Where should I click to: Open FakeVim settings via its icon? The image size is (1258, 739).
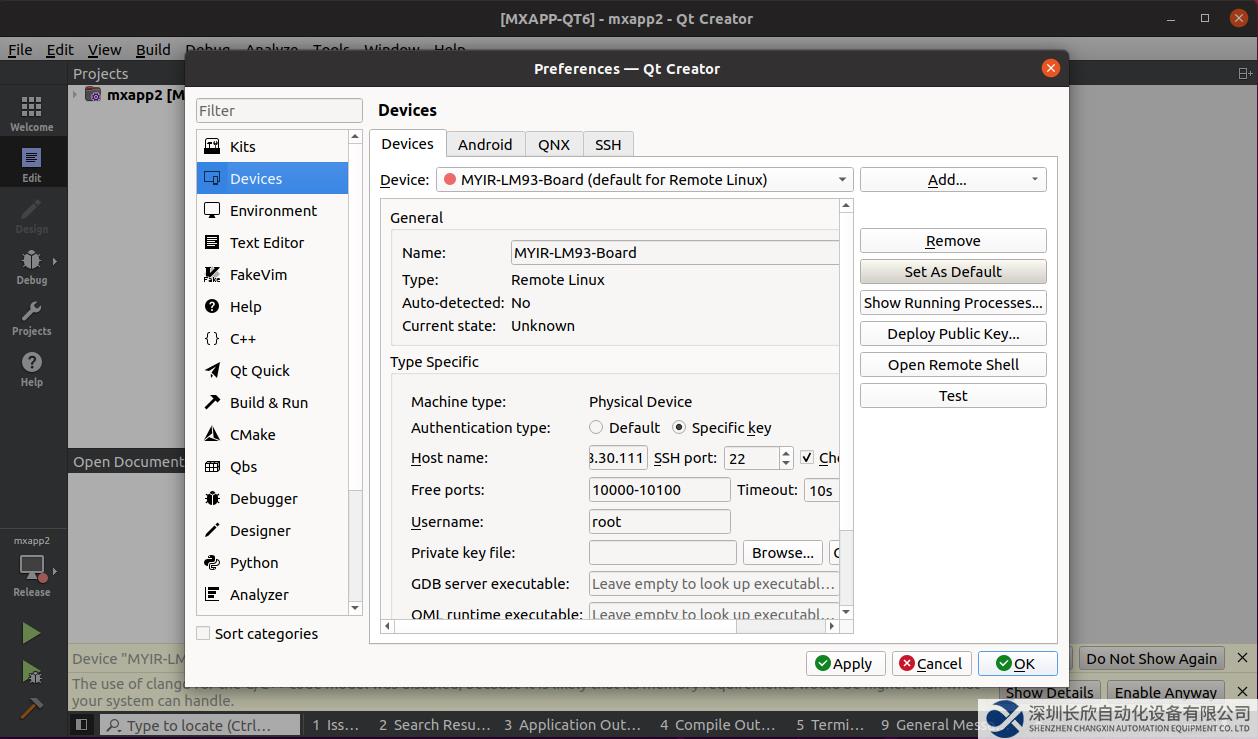pyautogui.click(x=212, y=274)
